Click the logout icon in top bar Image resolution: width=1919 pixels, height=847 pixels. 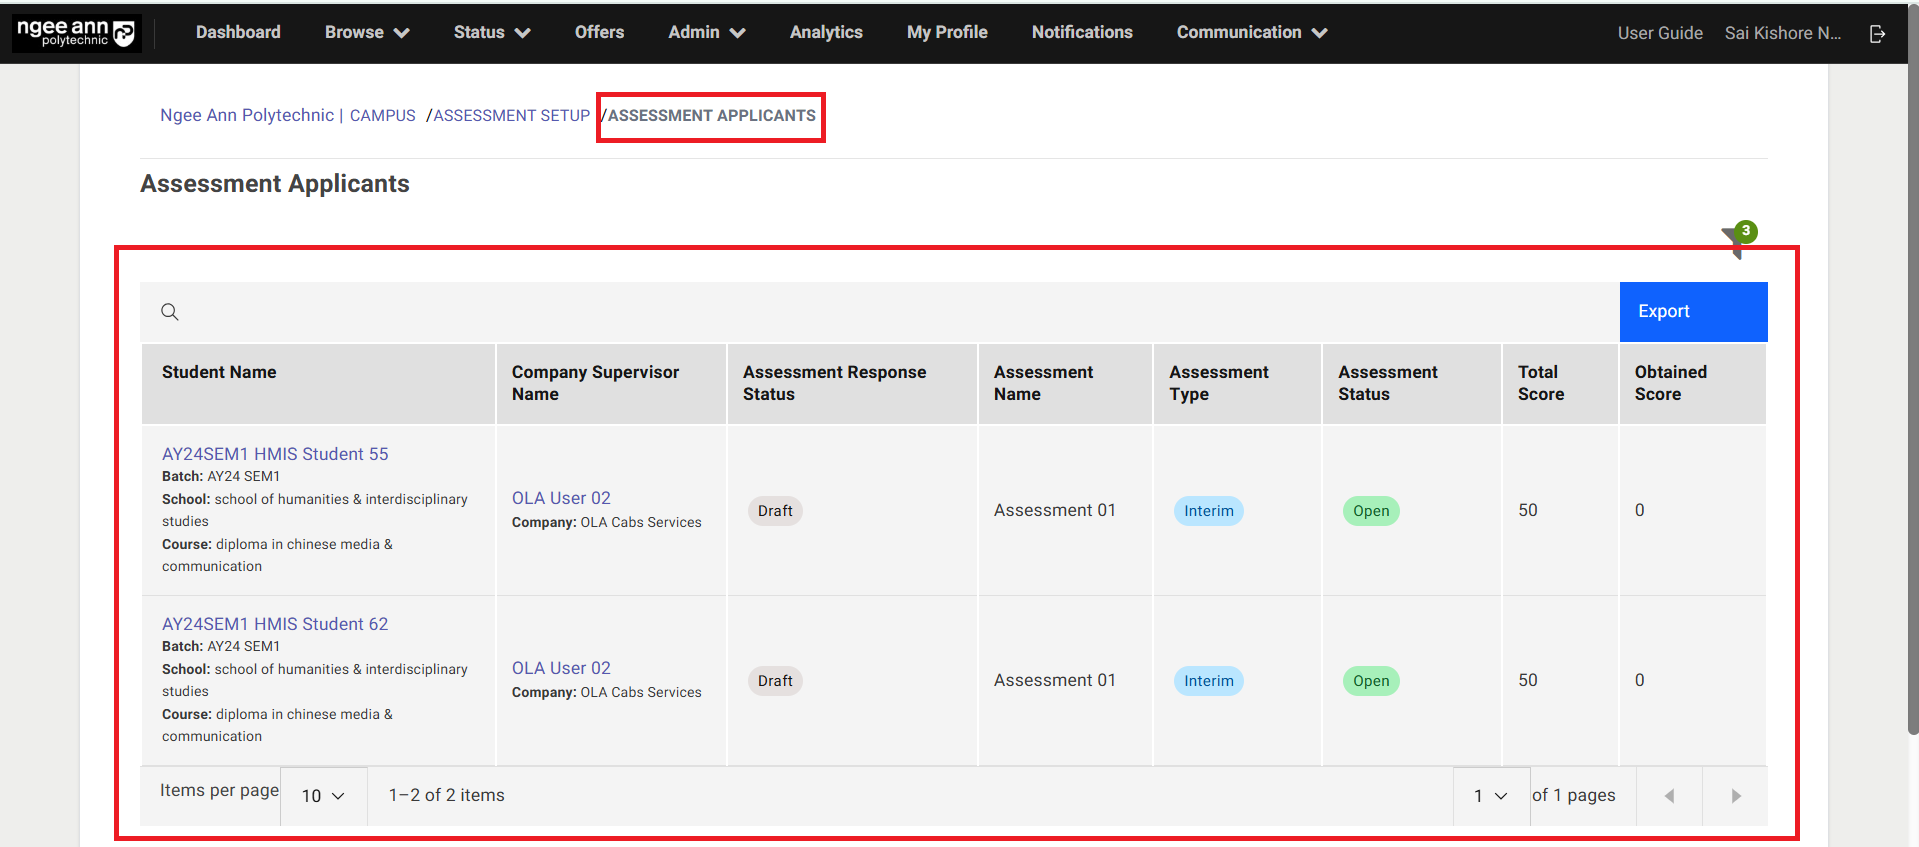(x=1877, y=34)
